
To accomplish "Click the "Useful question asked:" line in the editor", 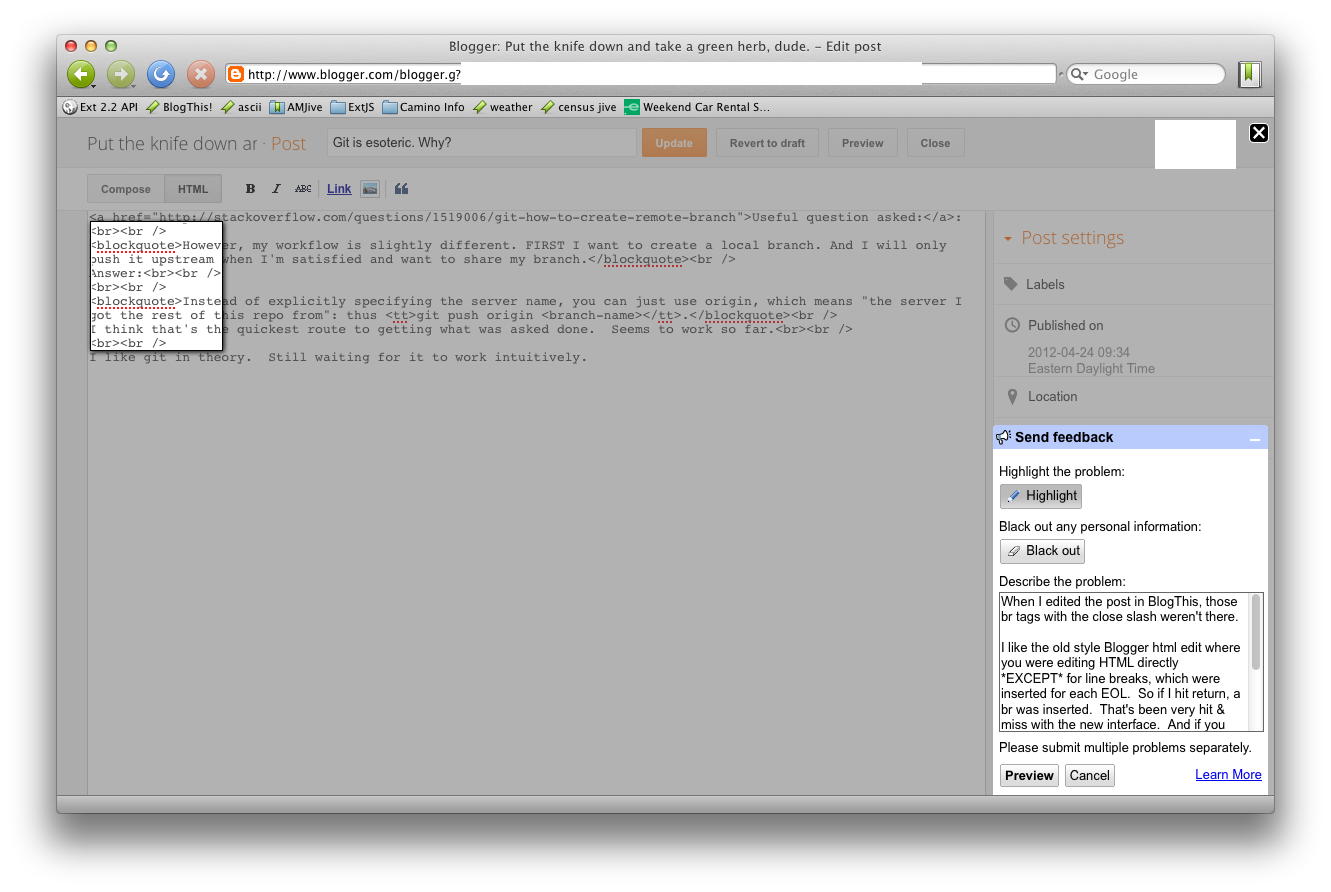I will pyautogui.click(x=525, y=217).
